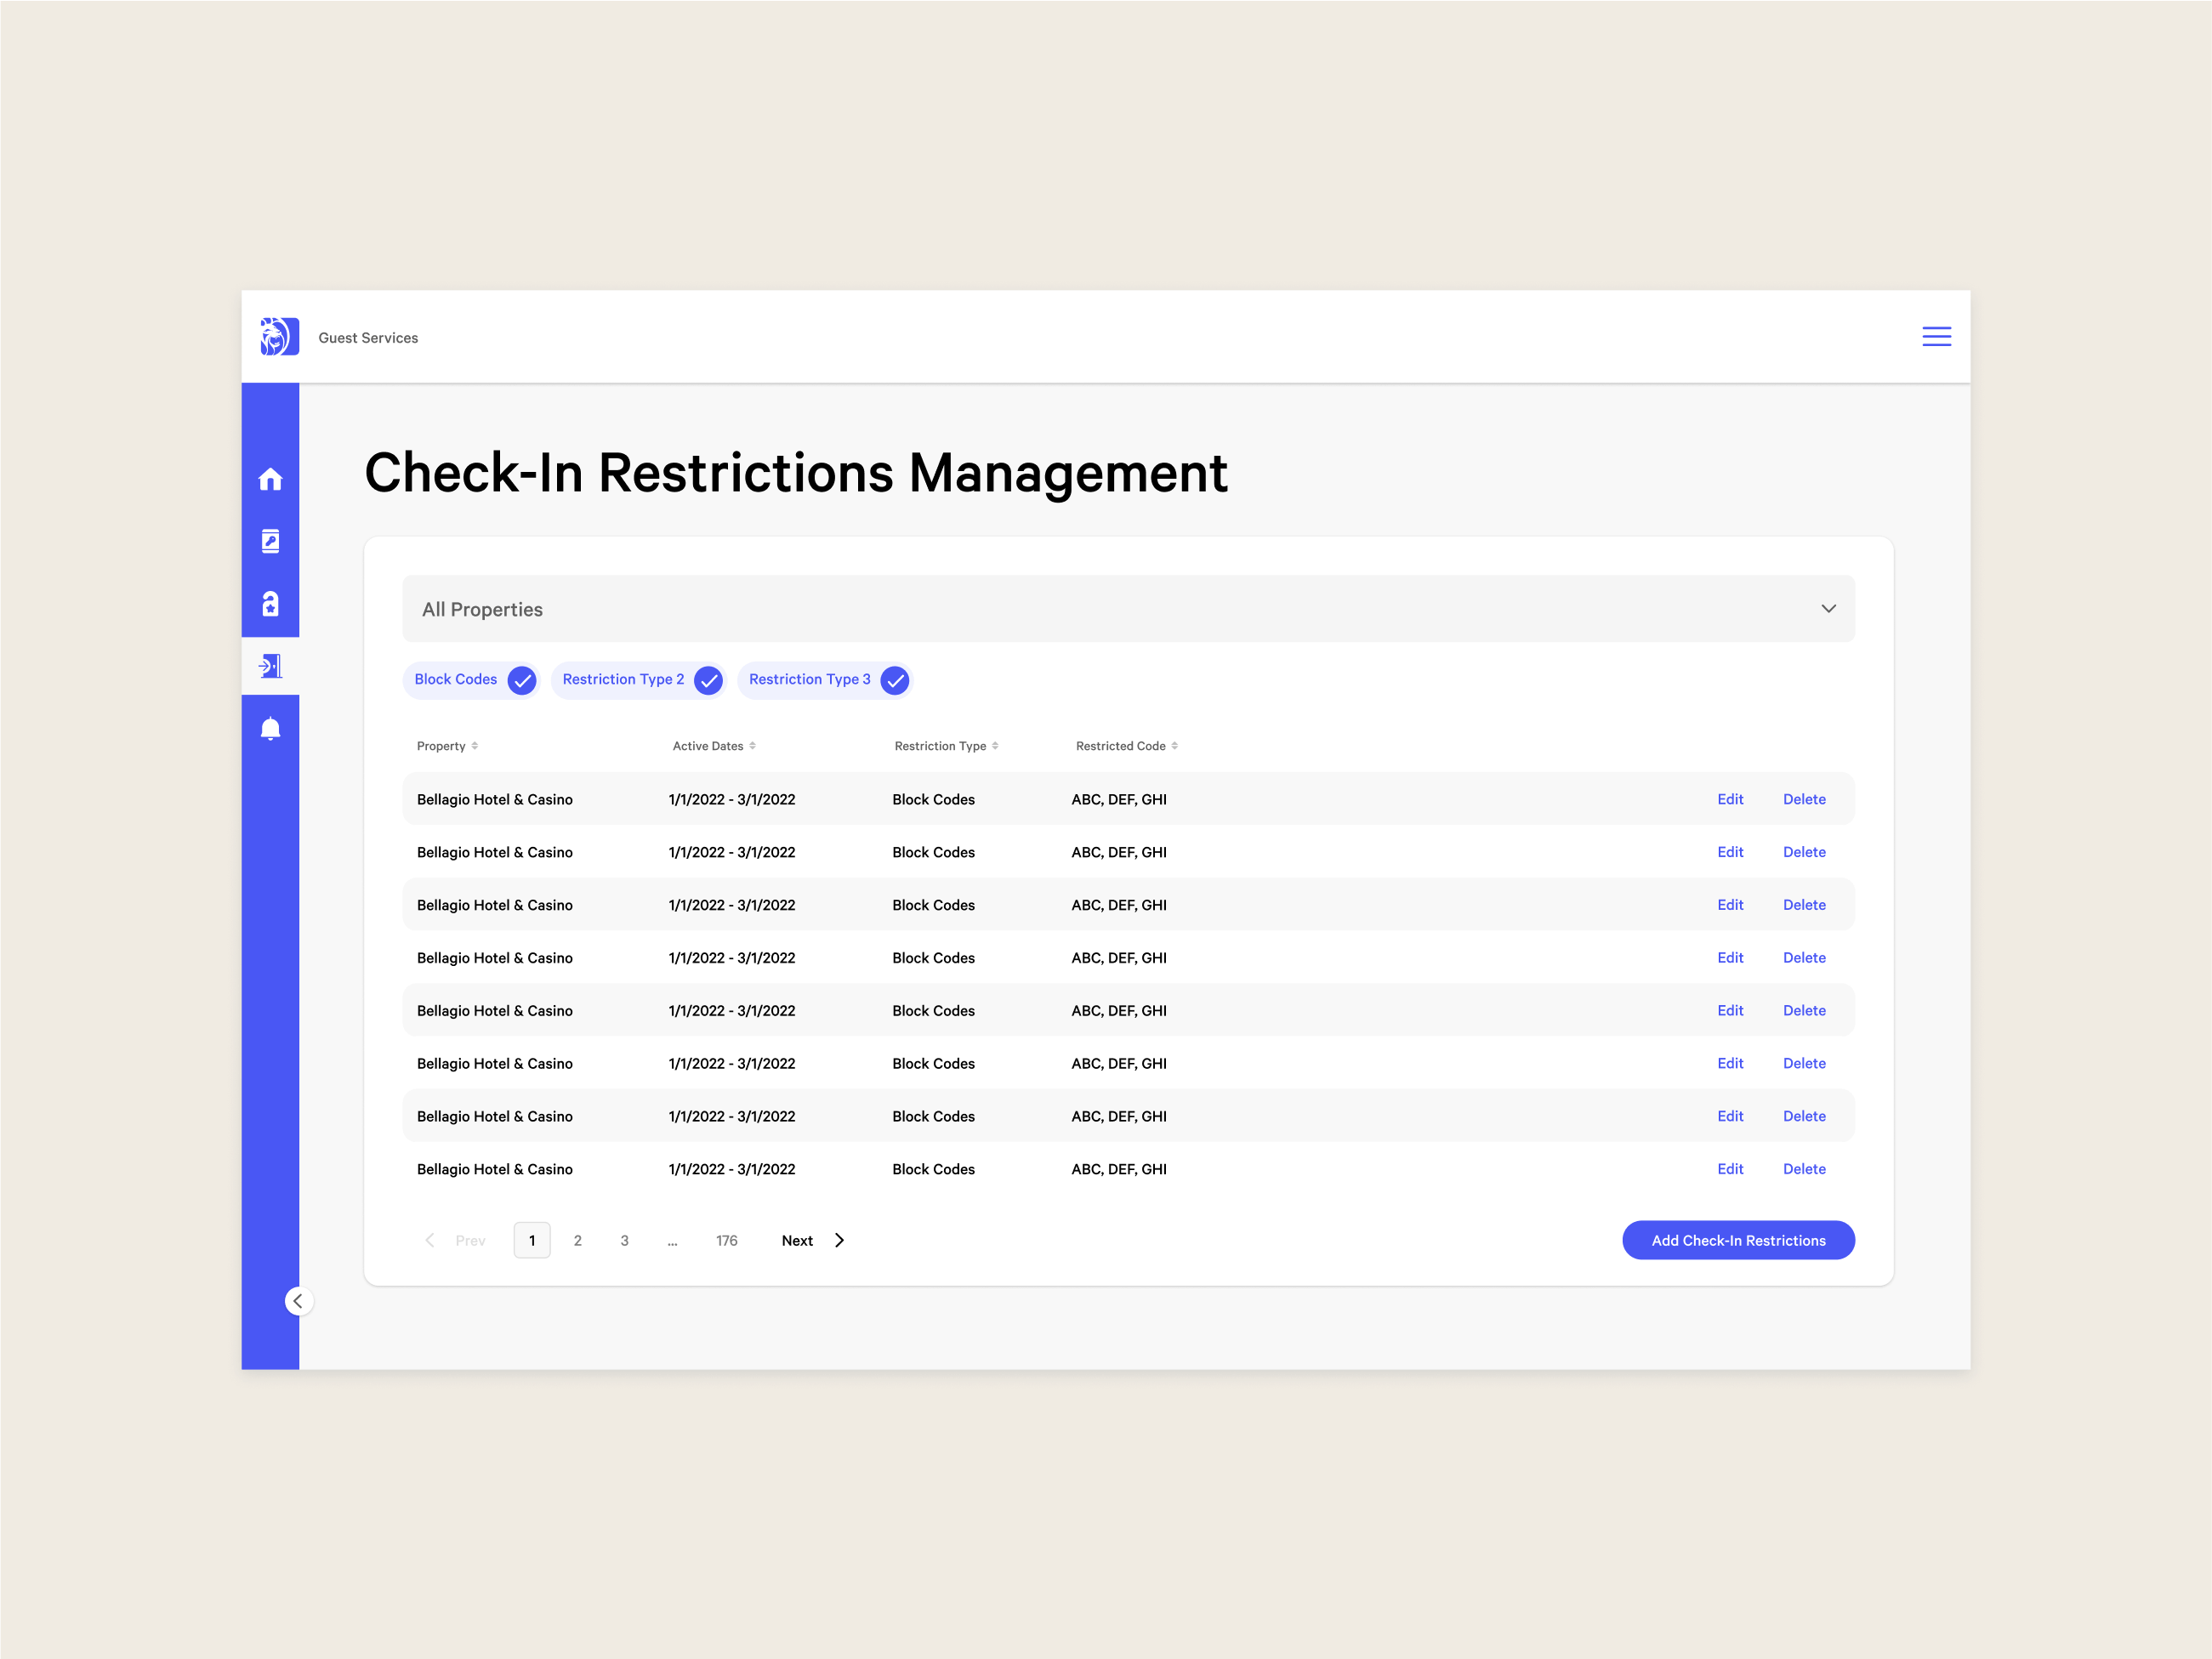Click the previous page chevron arrow

click(x=430, y=1240)
